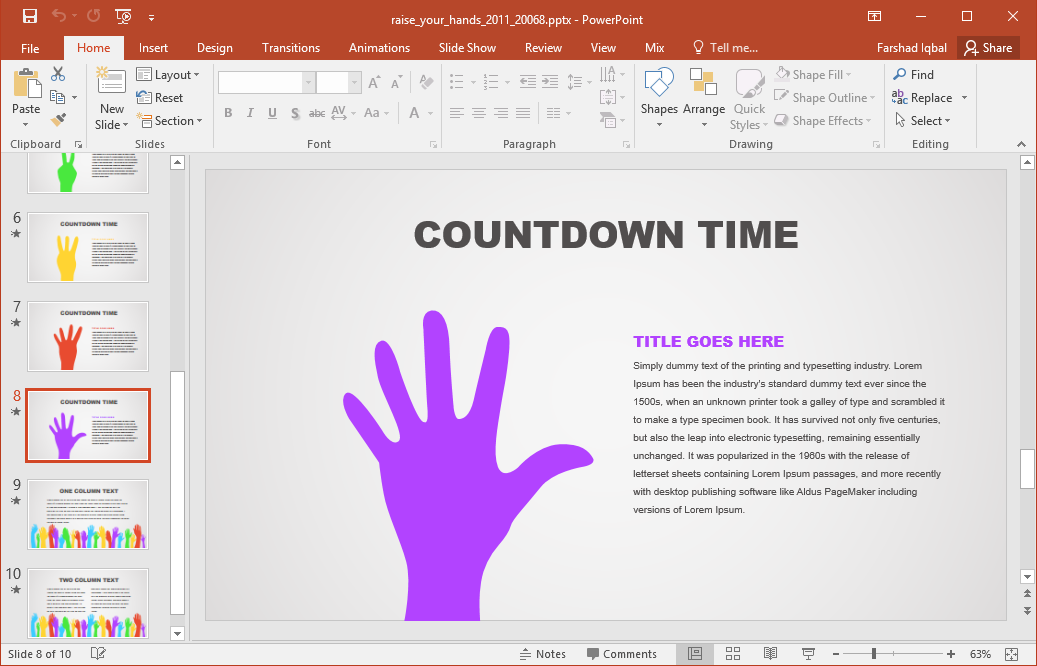Open the Section dropdown menu
1037x666 pixels.
[169, 121]
